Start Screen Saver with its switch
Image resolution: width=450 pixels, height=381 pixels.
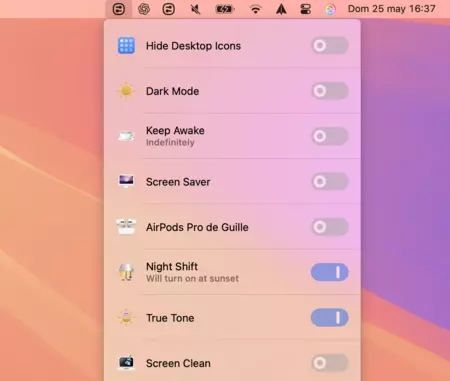[x=330, y=182]
